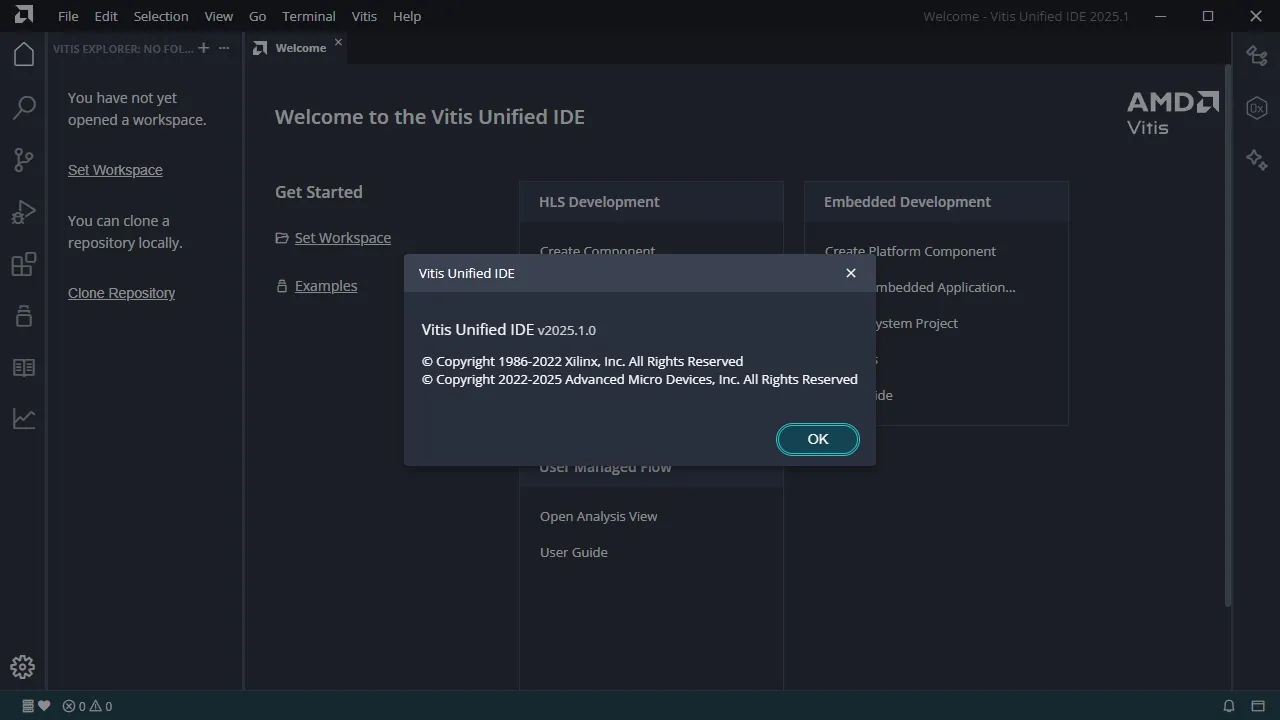Screen dimensions: 1280x720
Task: Open the Help menu
Action: click(x=407, y=16)
